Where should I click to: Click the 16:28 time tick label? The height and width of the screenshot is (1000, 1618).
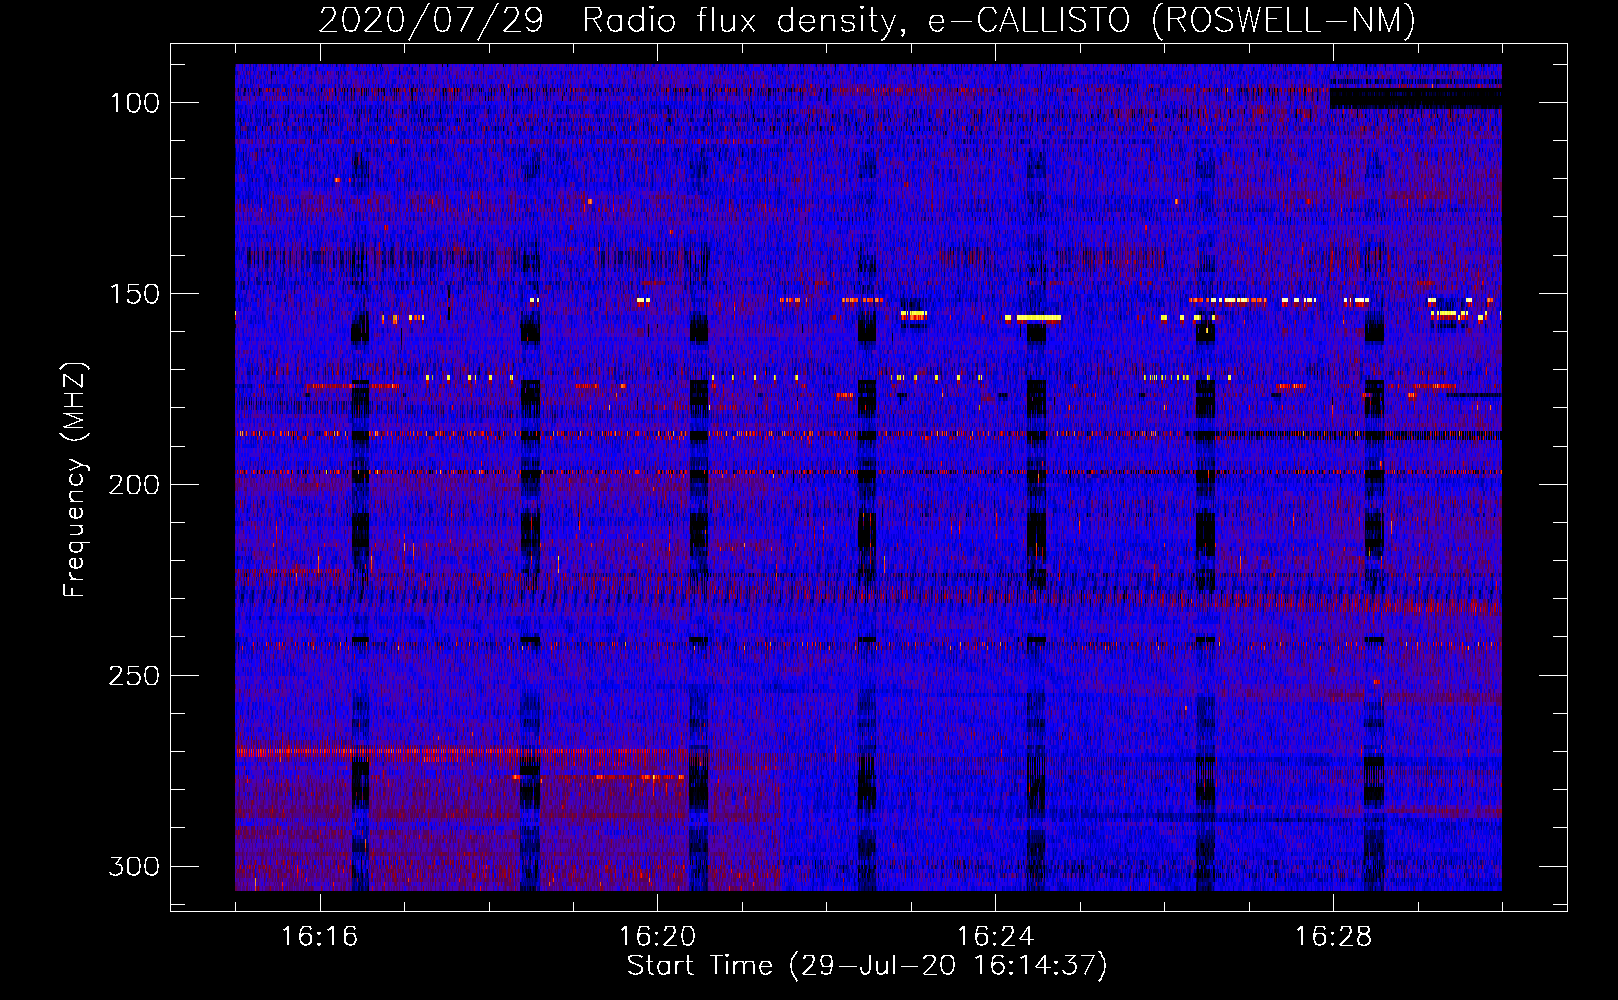tap(1333, 937)
